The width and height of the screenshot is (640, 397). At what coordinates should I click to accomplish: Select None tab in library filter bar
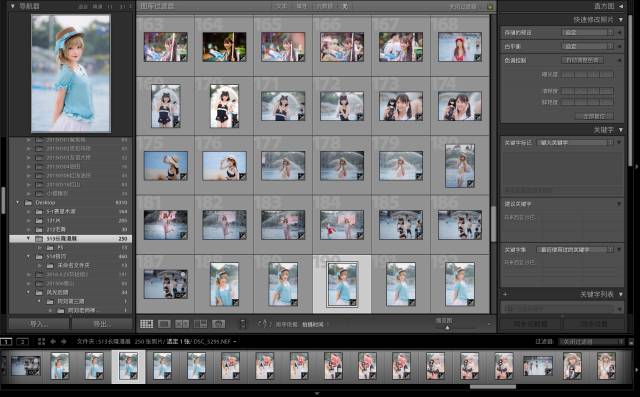(345, 6)
